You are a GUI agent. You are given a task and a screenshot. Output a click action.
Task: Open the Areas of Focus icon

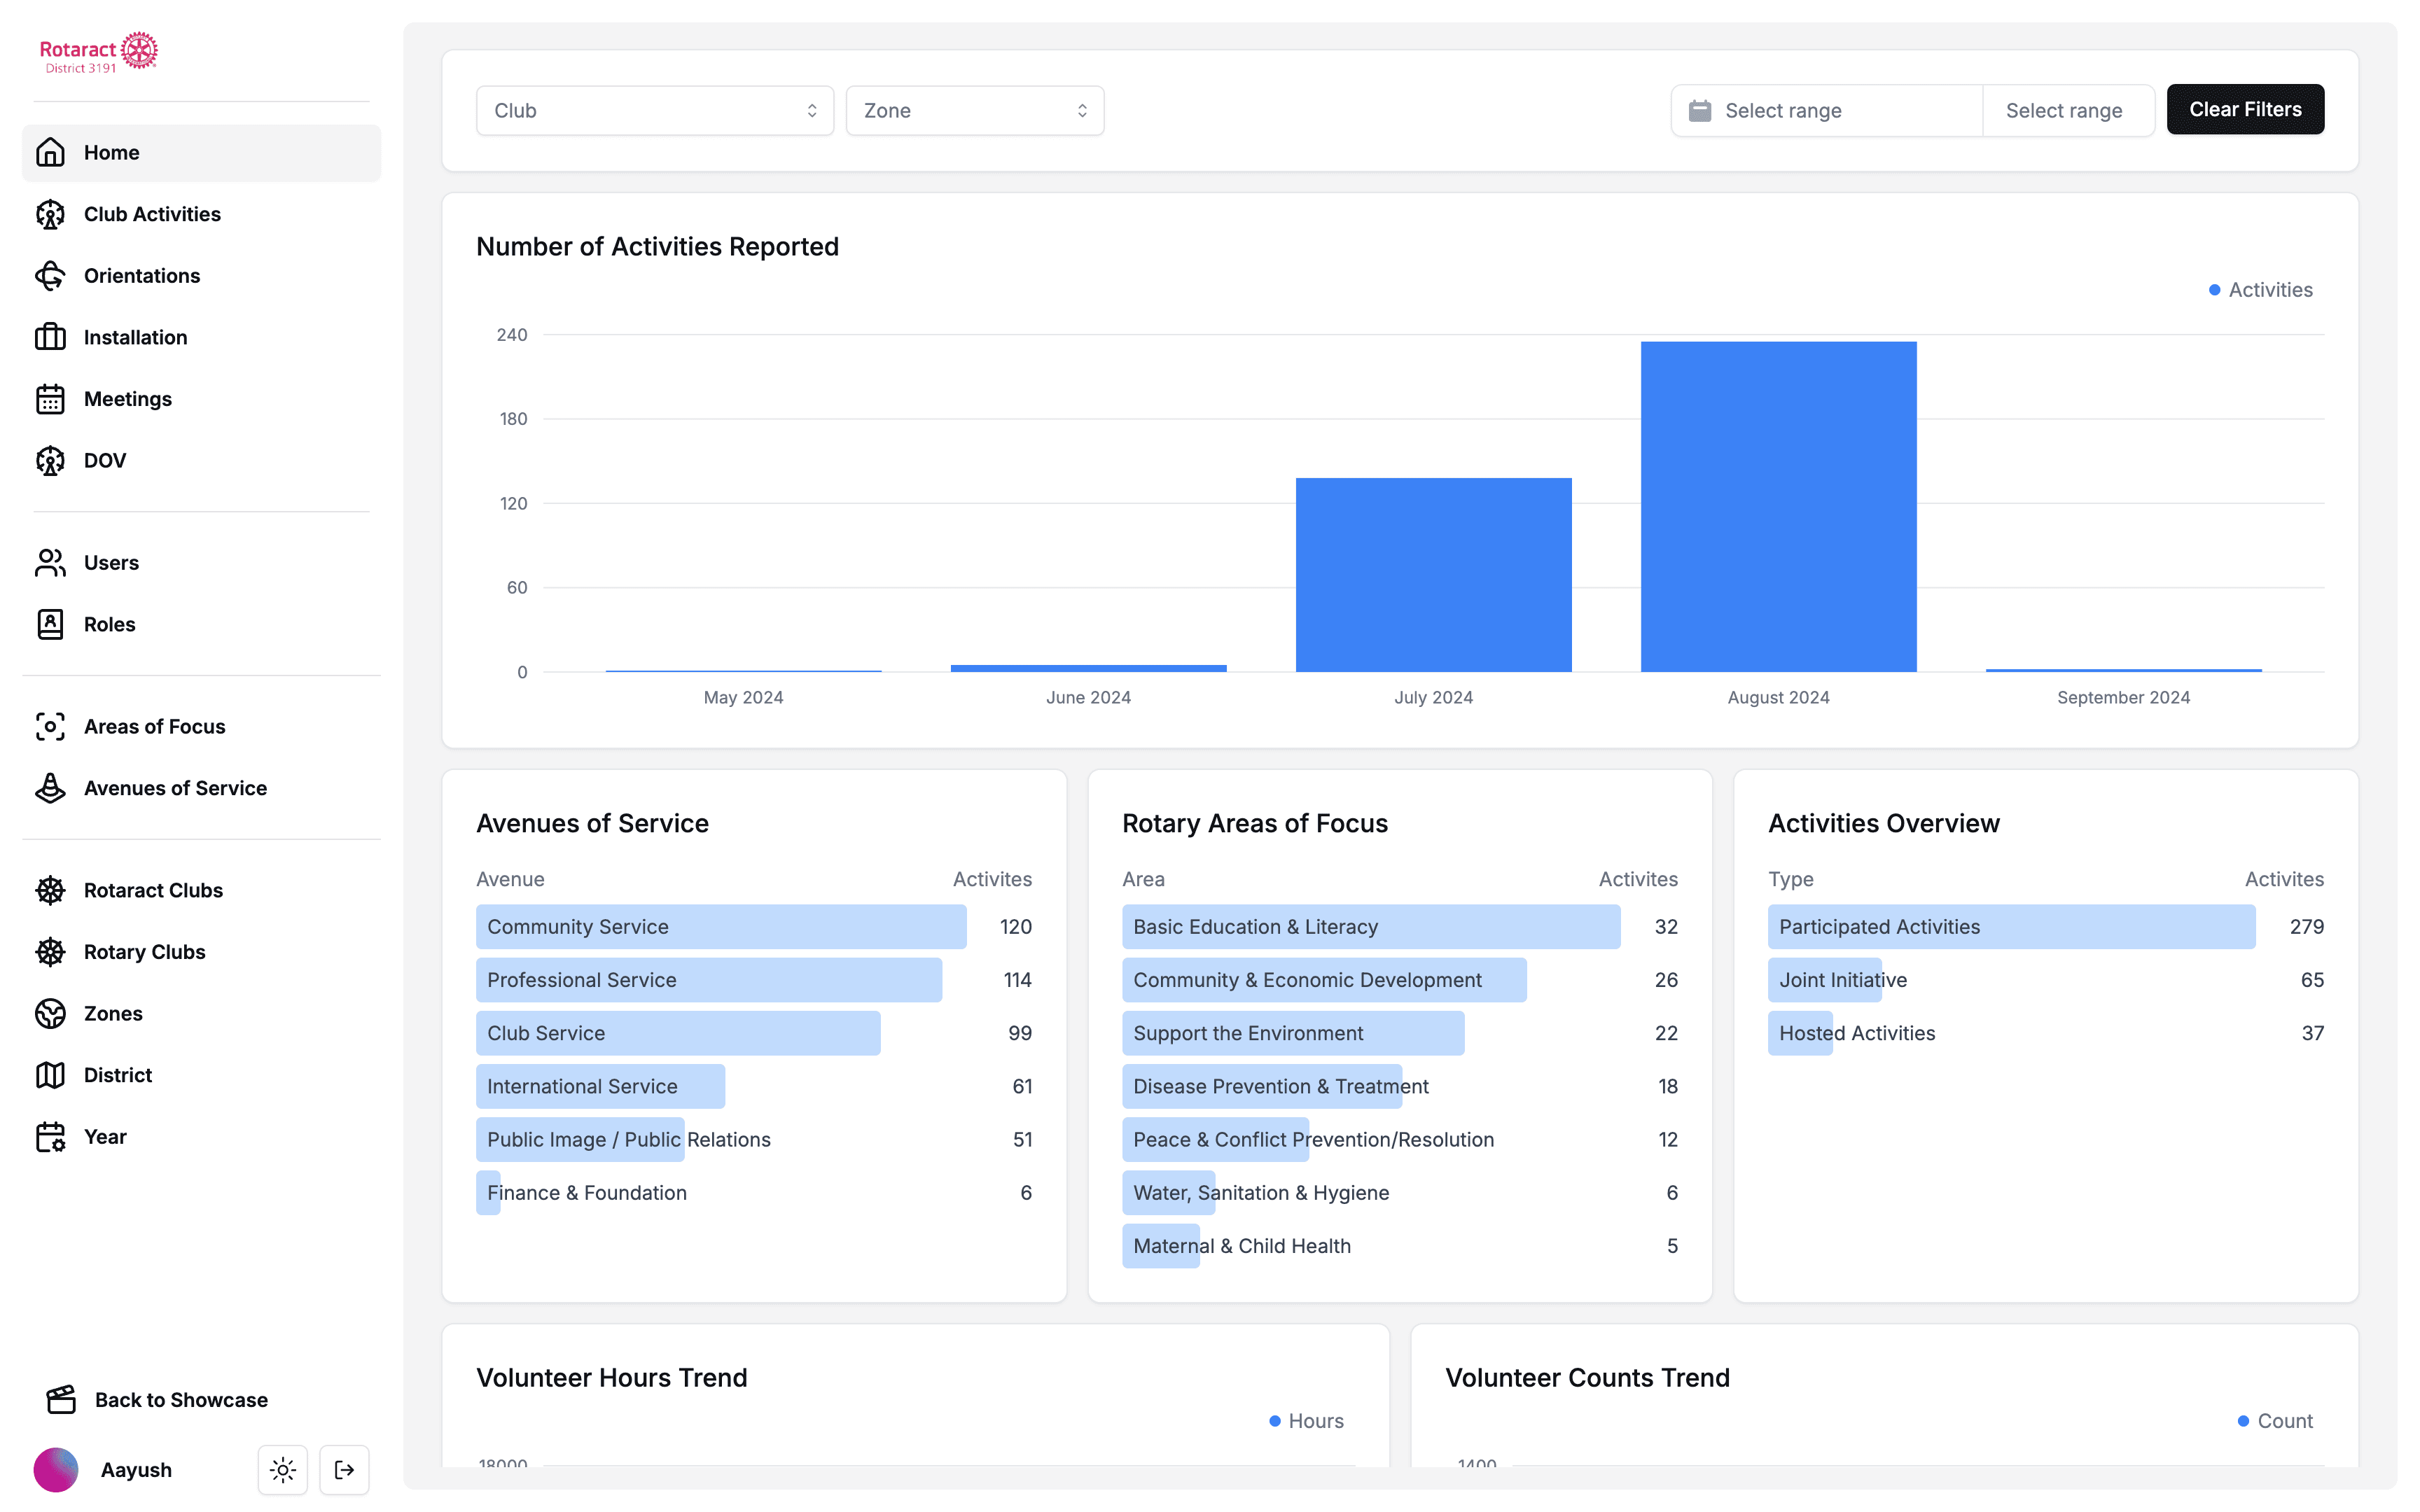(50, 727)
